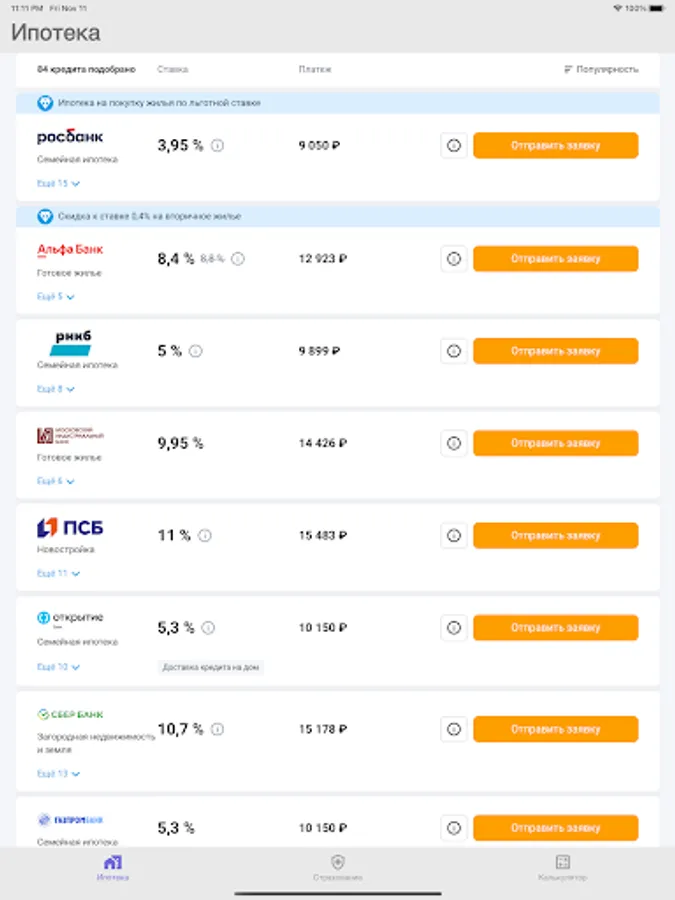
Task: Expand "Ещё 11" offers under ПСБ
Action: (58, 574)
